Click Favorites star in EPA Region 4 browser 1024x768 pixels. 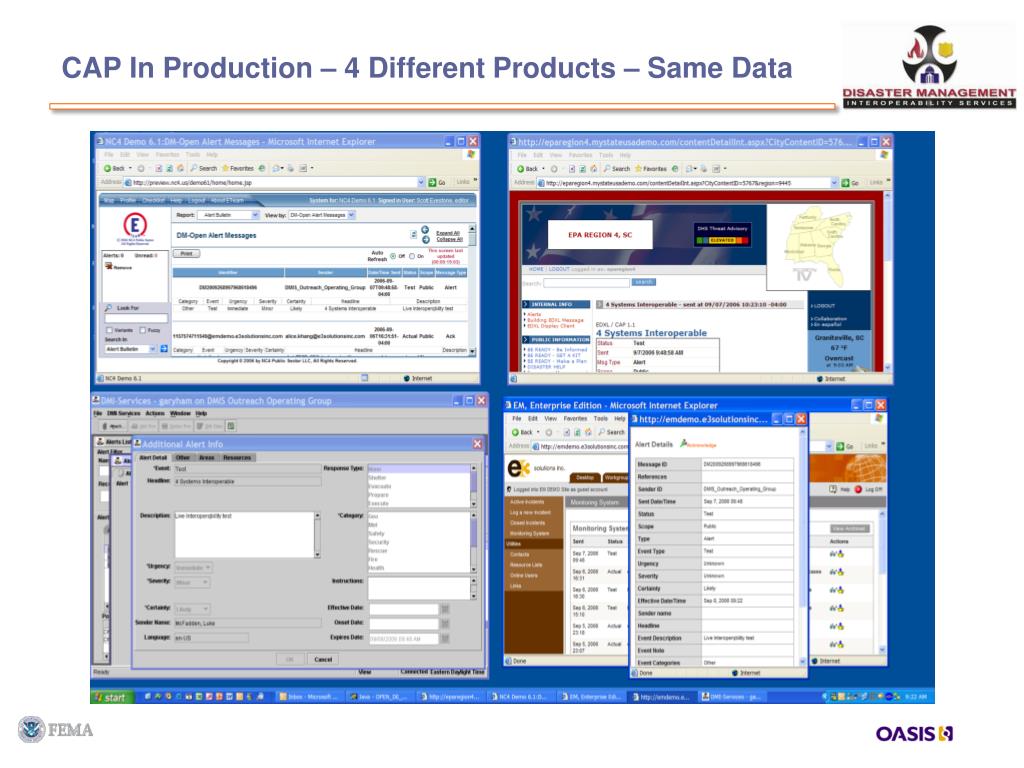[639, 168]
